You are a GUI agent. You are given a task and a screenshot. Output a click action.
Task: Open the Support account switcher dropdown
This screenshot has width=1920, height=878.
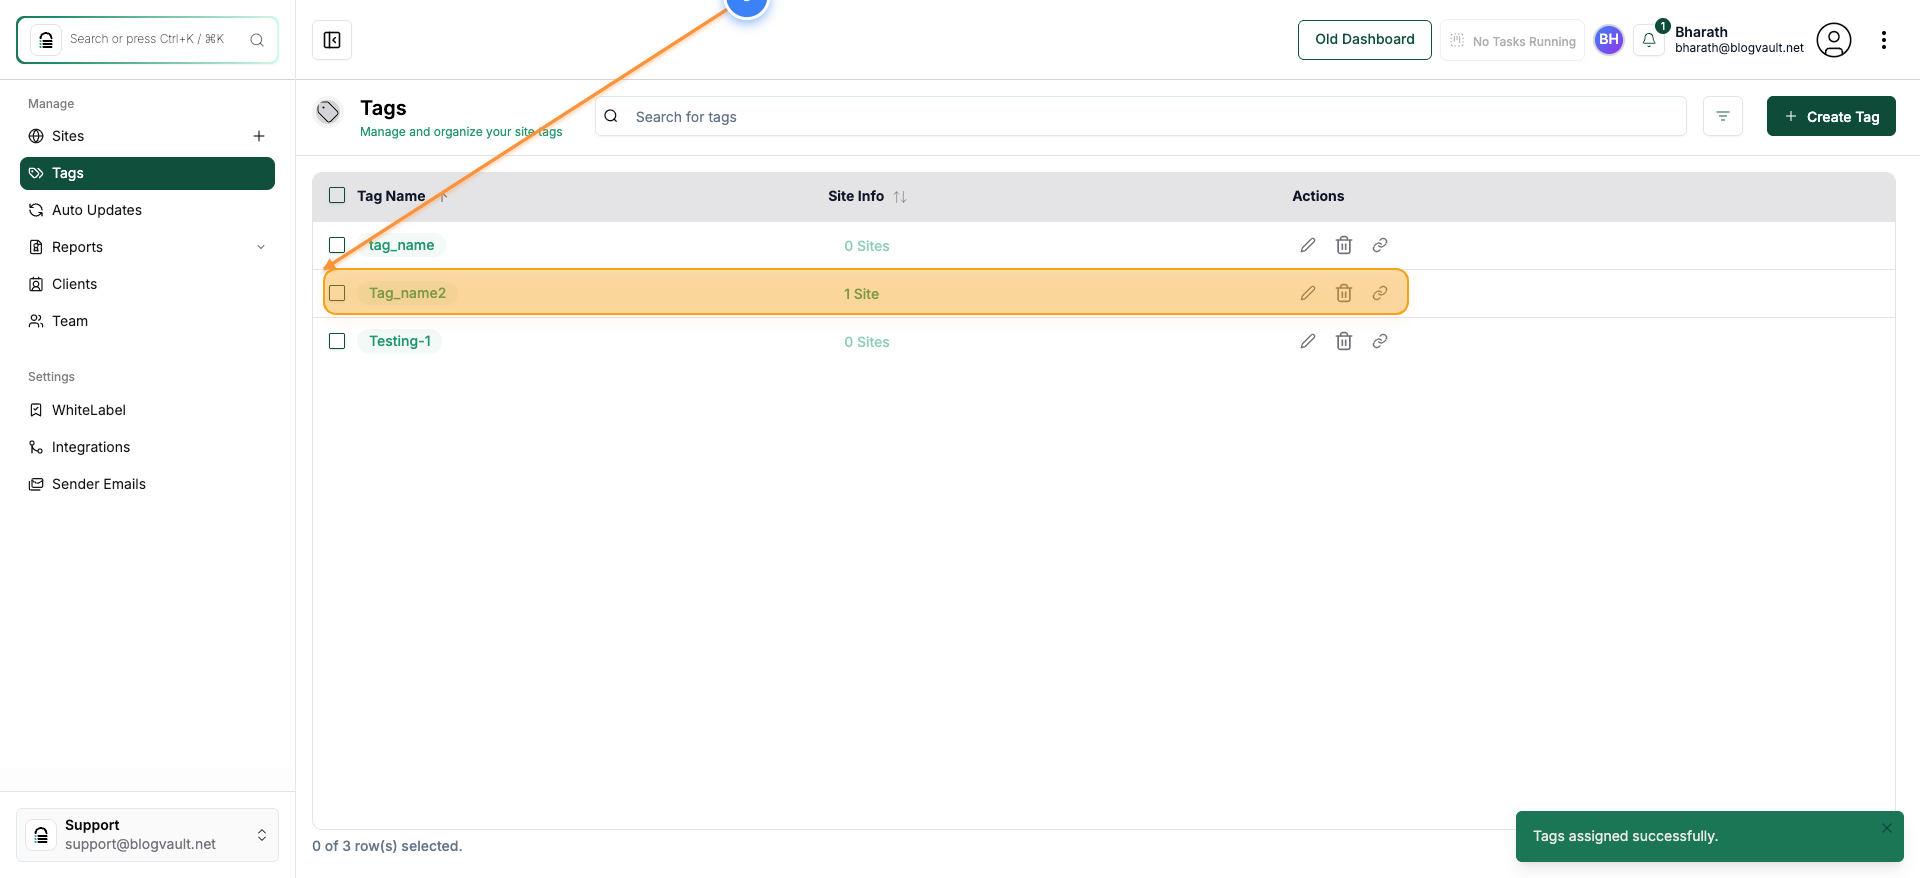147,835
